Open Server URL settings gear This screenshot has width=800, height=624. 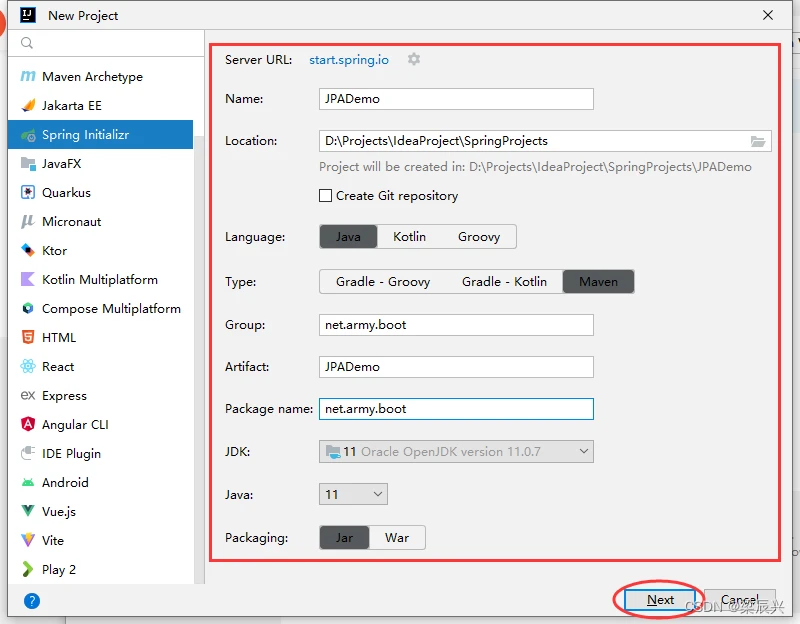pos(414,60)
